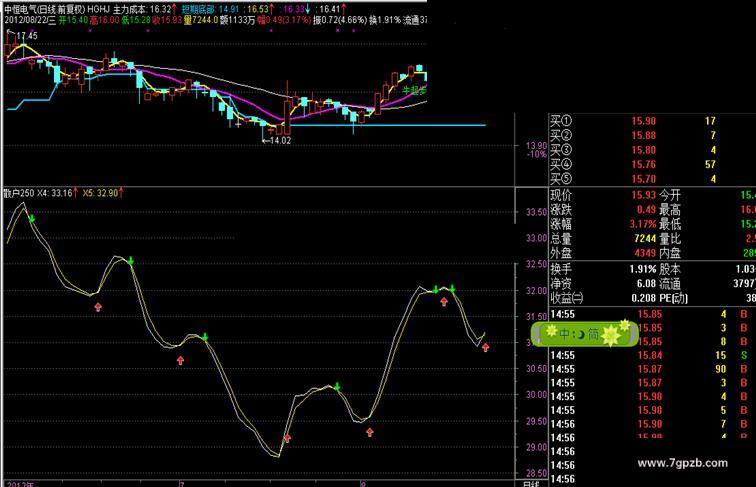
Task: Click the open price 开15.40
Action: (73, 20)
